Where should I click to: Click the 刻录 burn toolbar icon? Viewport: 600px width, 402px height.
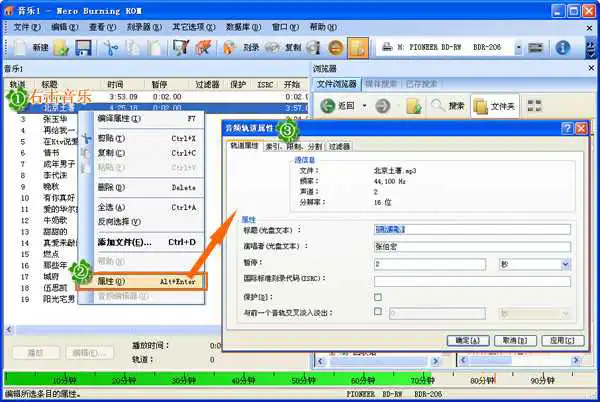pos(230,47)
